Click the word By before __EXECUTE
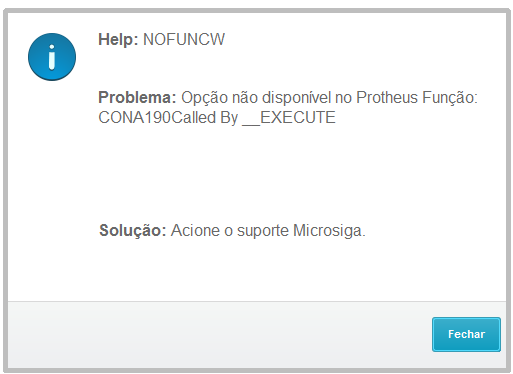This screenshot has width=513, height=374. click(229, 118)
